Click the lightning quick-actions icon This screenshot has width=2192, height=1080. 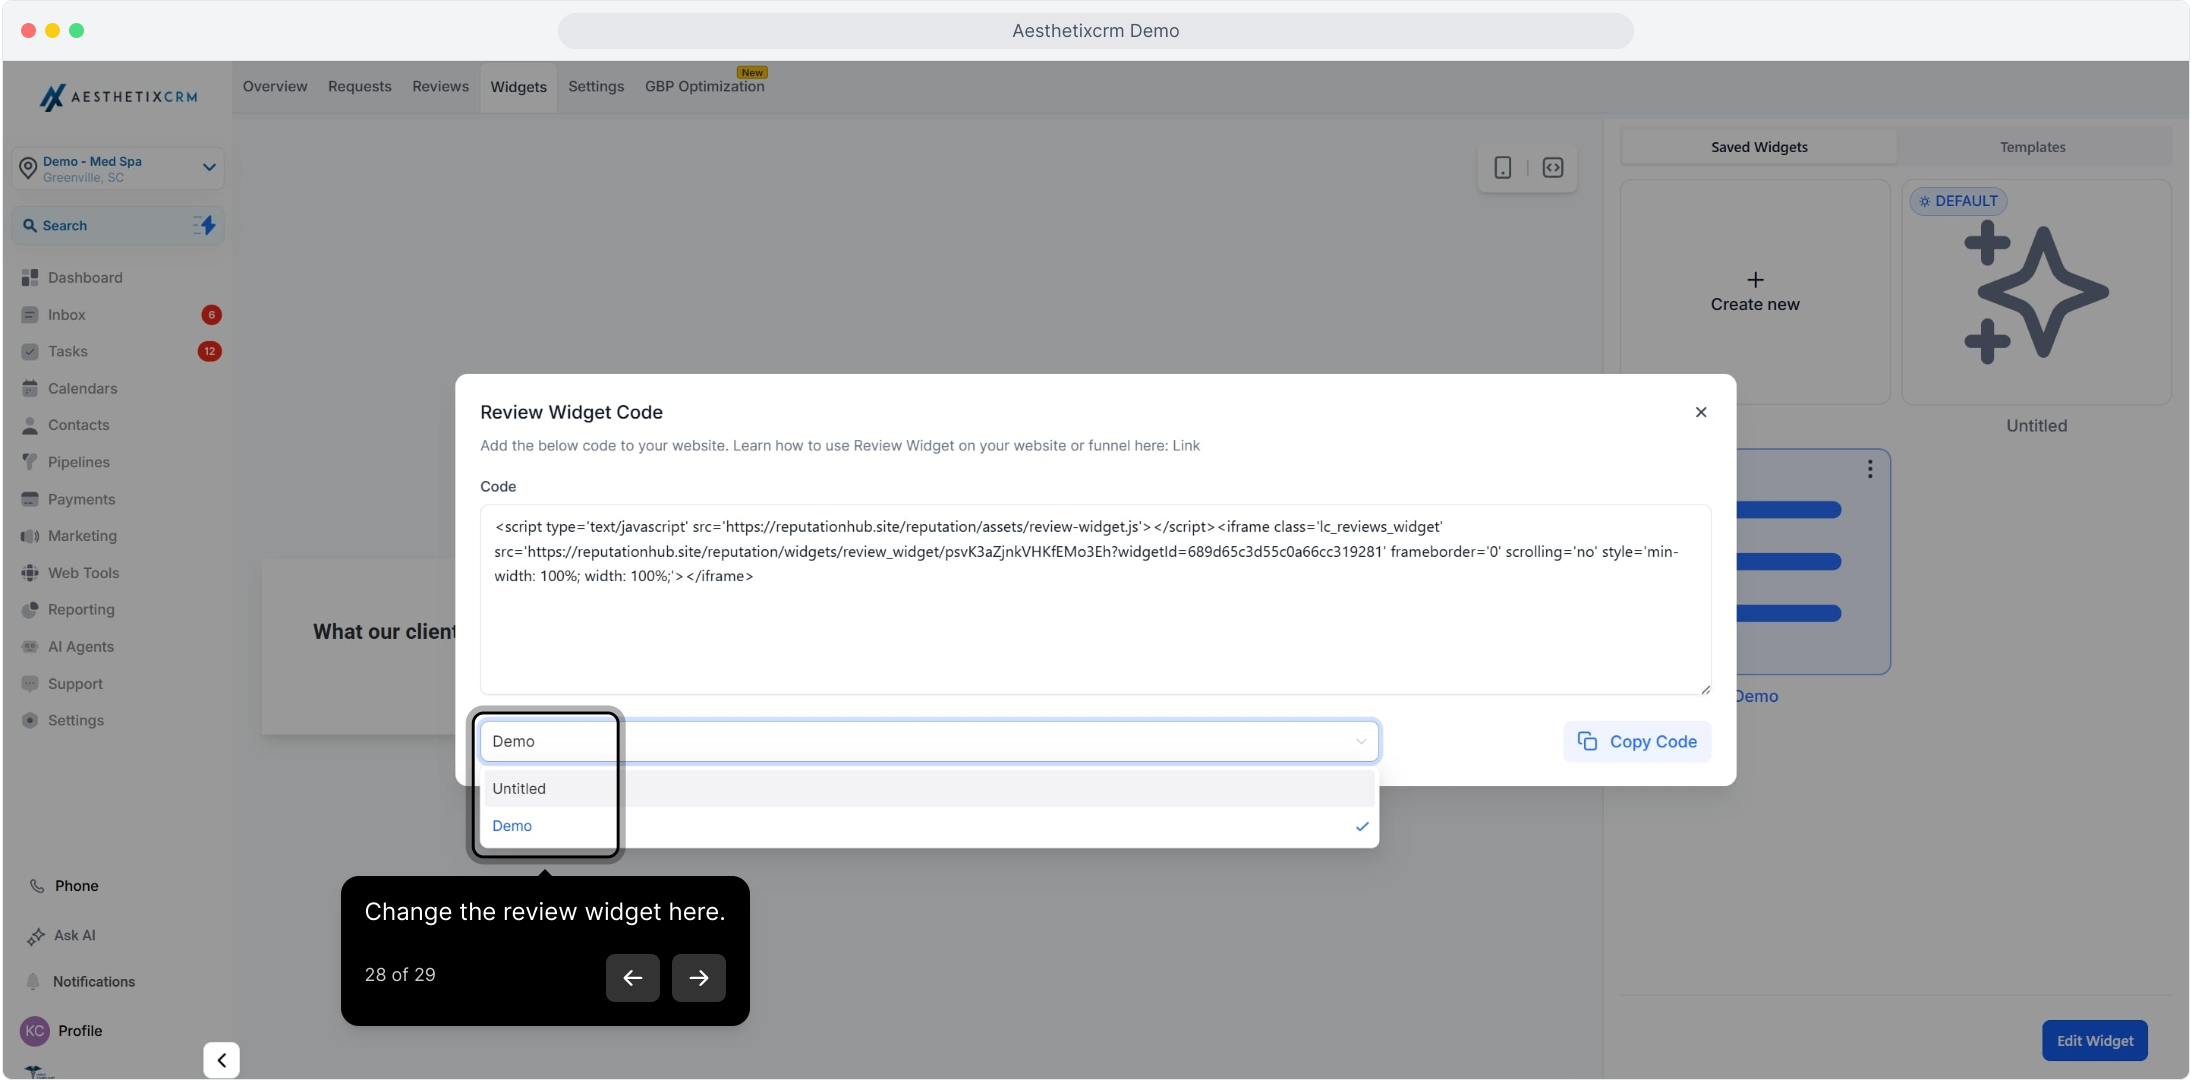pyautogui.click(x=205, y=226)
